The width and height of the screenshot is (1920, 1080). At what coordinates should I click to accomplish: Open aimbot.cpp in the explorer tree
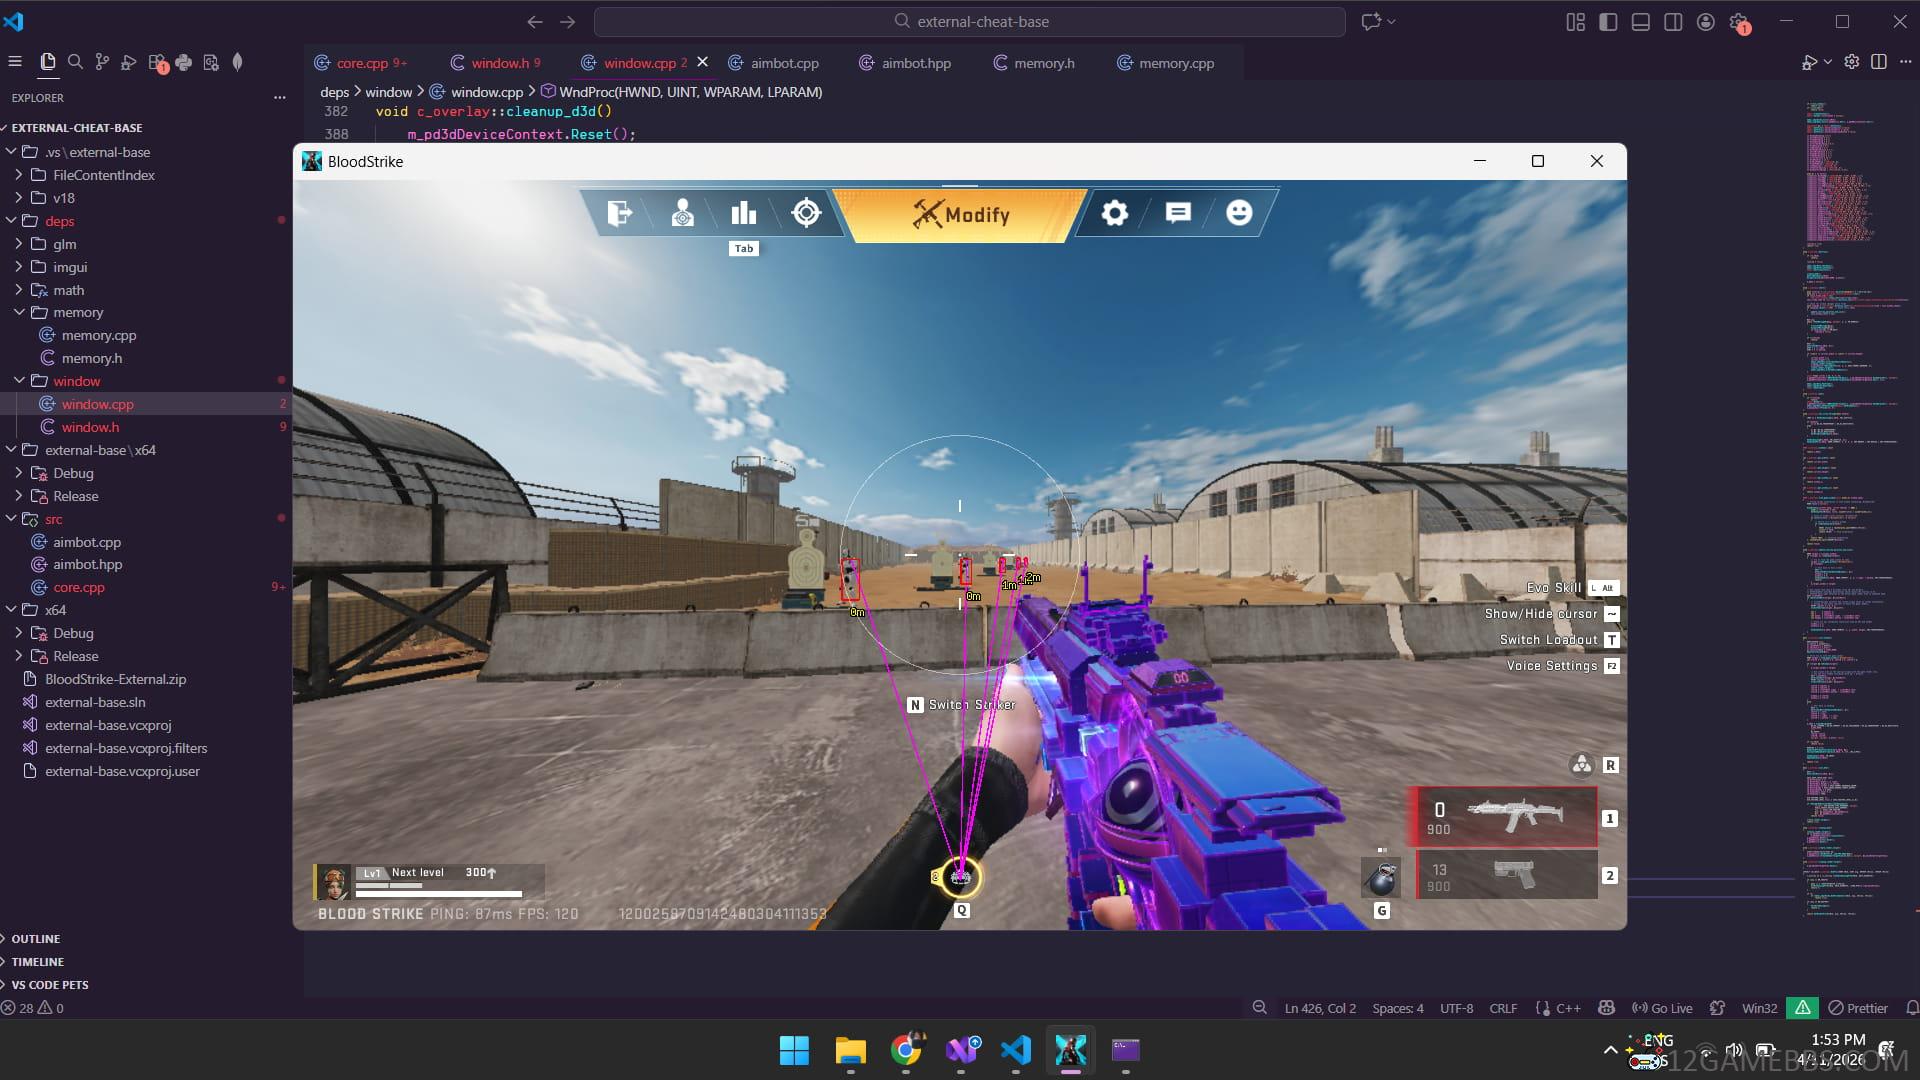[87, 542]
